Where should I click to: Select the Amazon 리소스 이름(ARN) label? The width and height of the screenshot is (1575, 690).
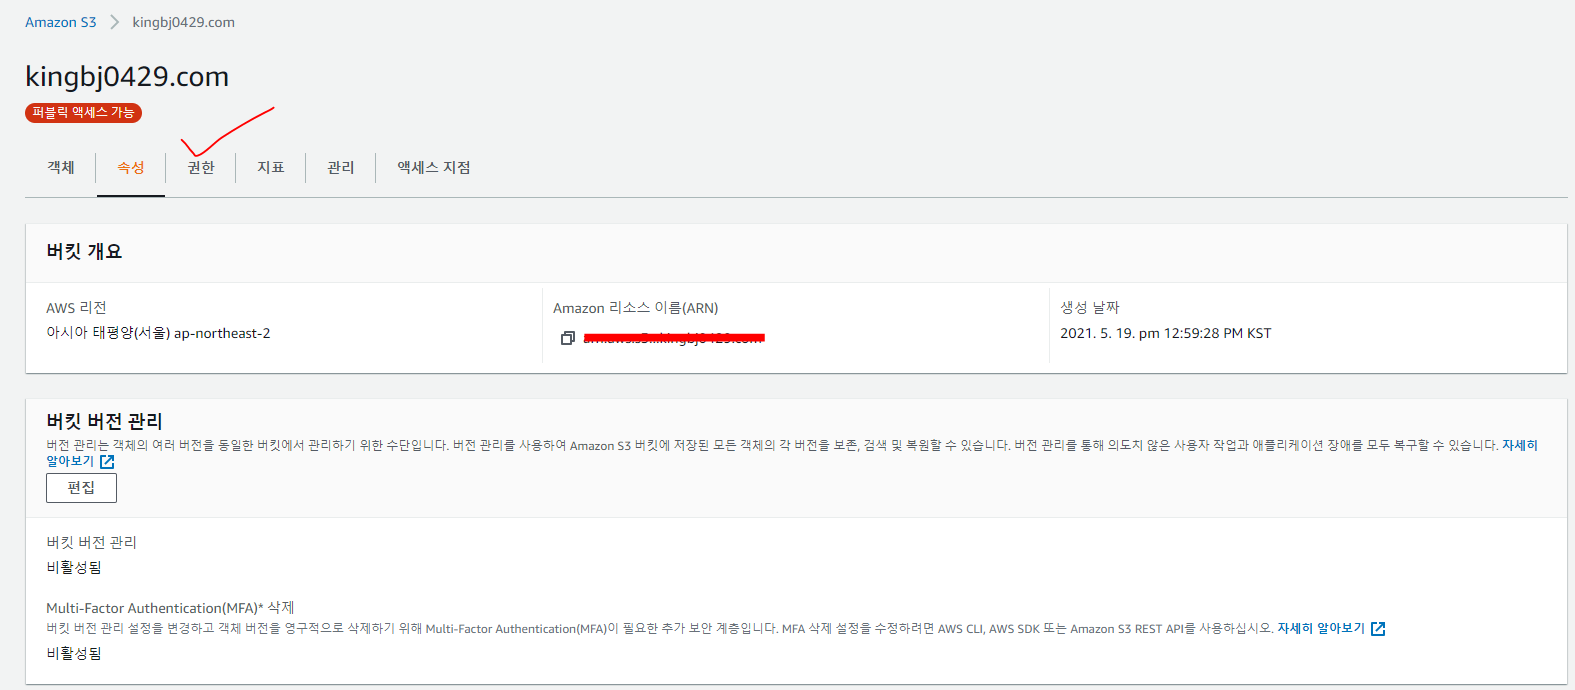tap(636, 308)
